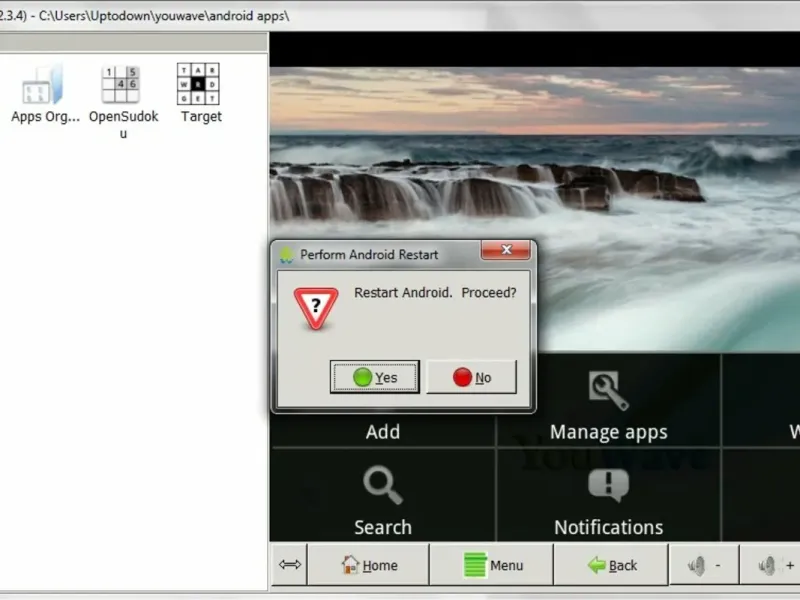Screen dimensions: 800x600
Task: Launch the OpenSudoku app icon
Action: 121,85
